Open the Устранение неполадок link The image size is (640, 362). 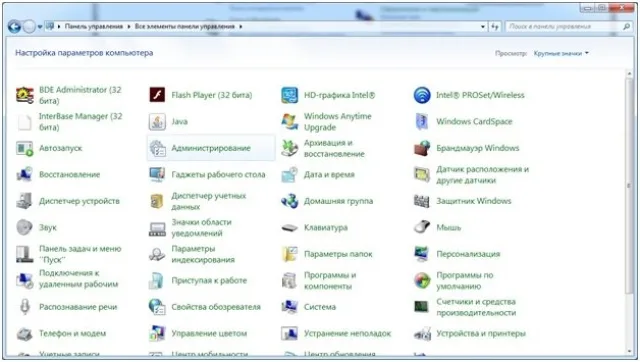(347, 333)
